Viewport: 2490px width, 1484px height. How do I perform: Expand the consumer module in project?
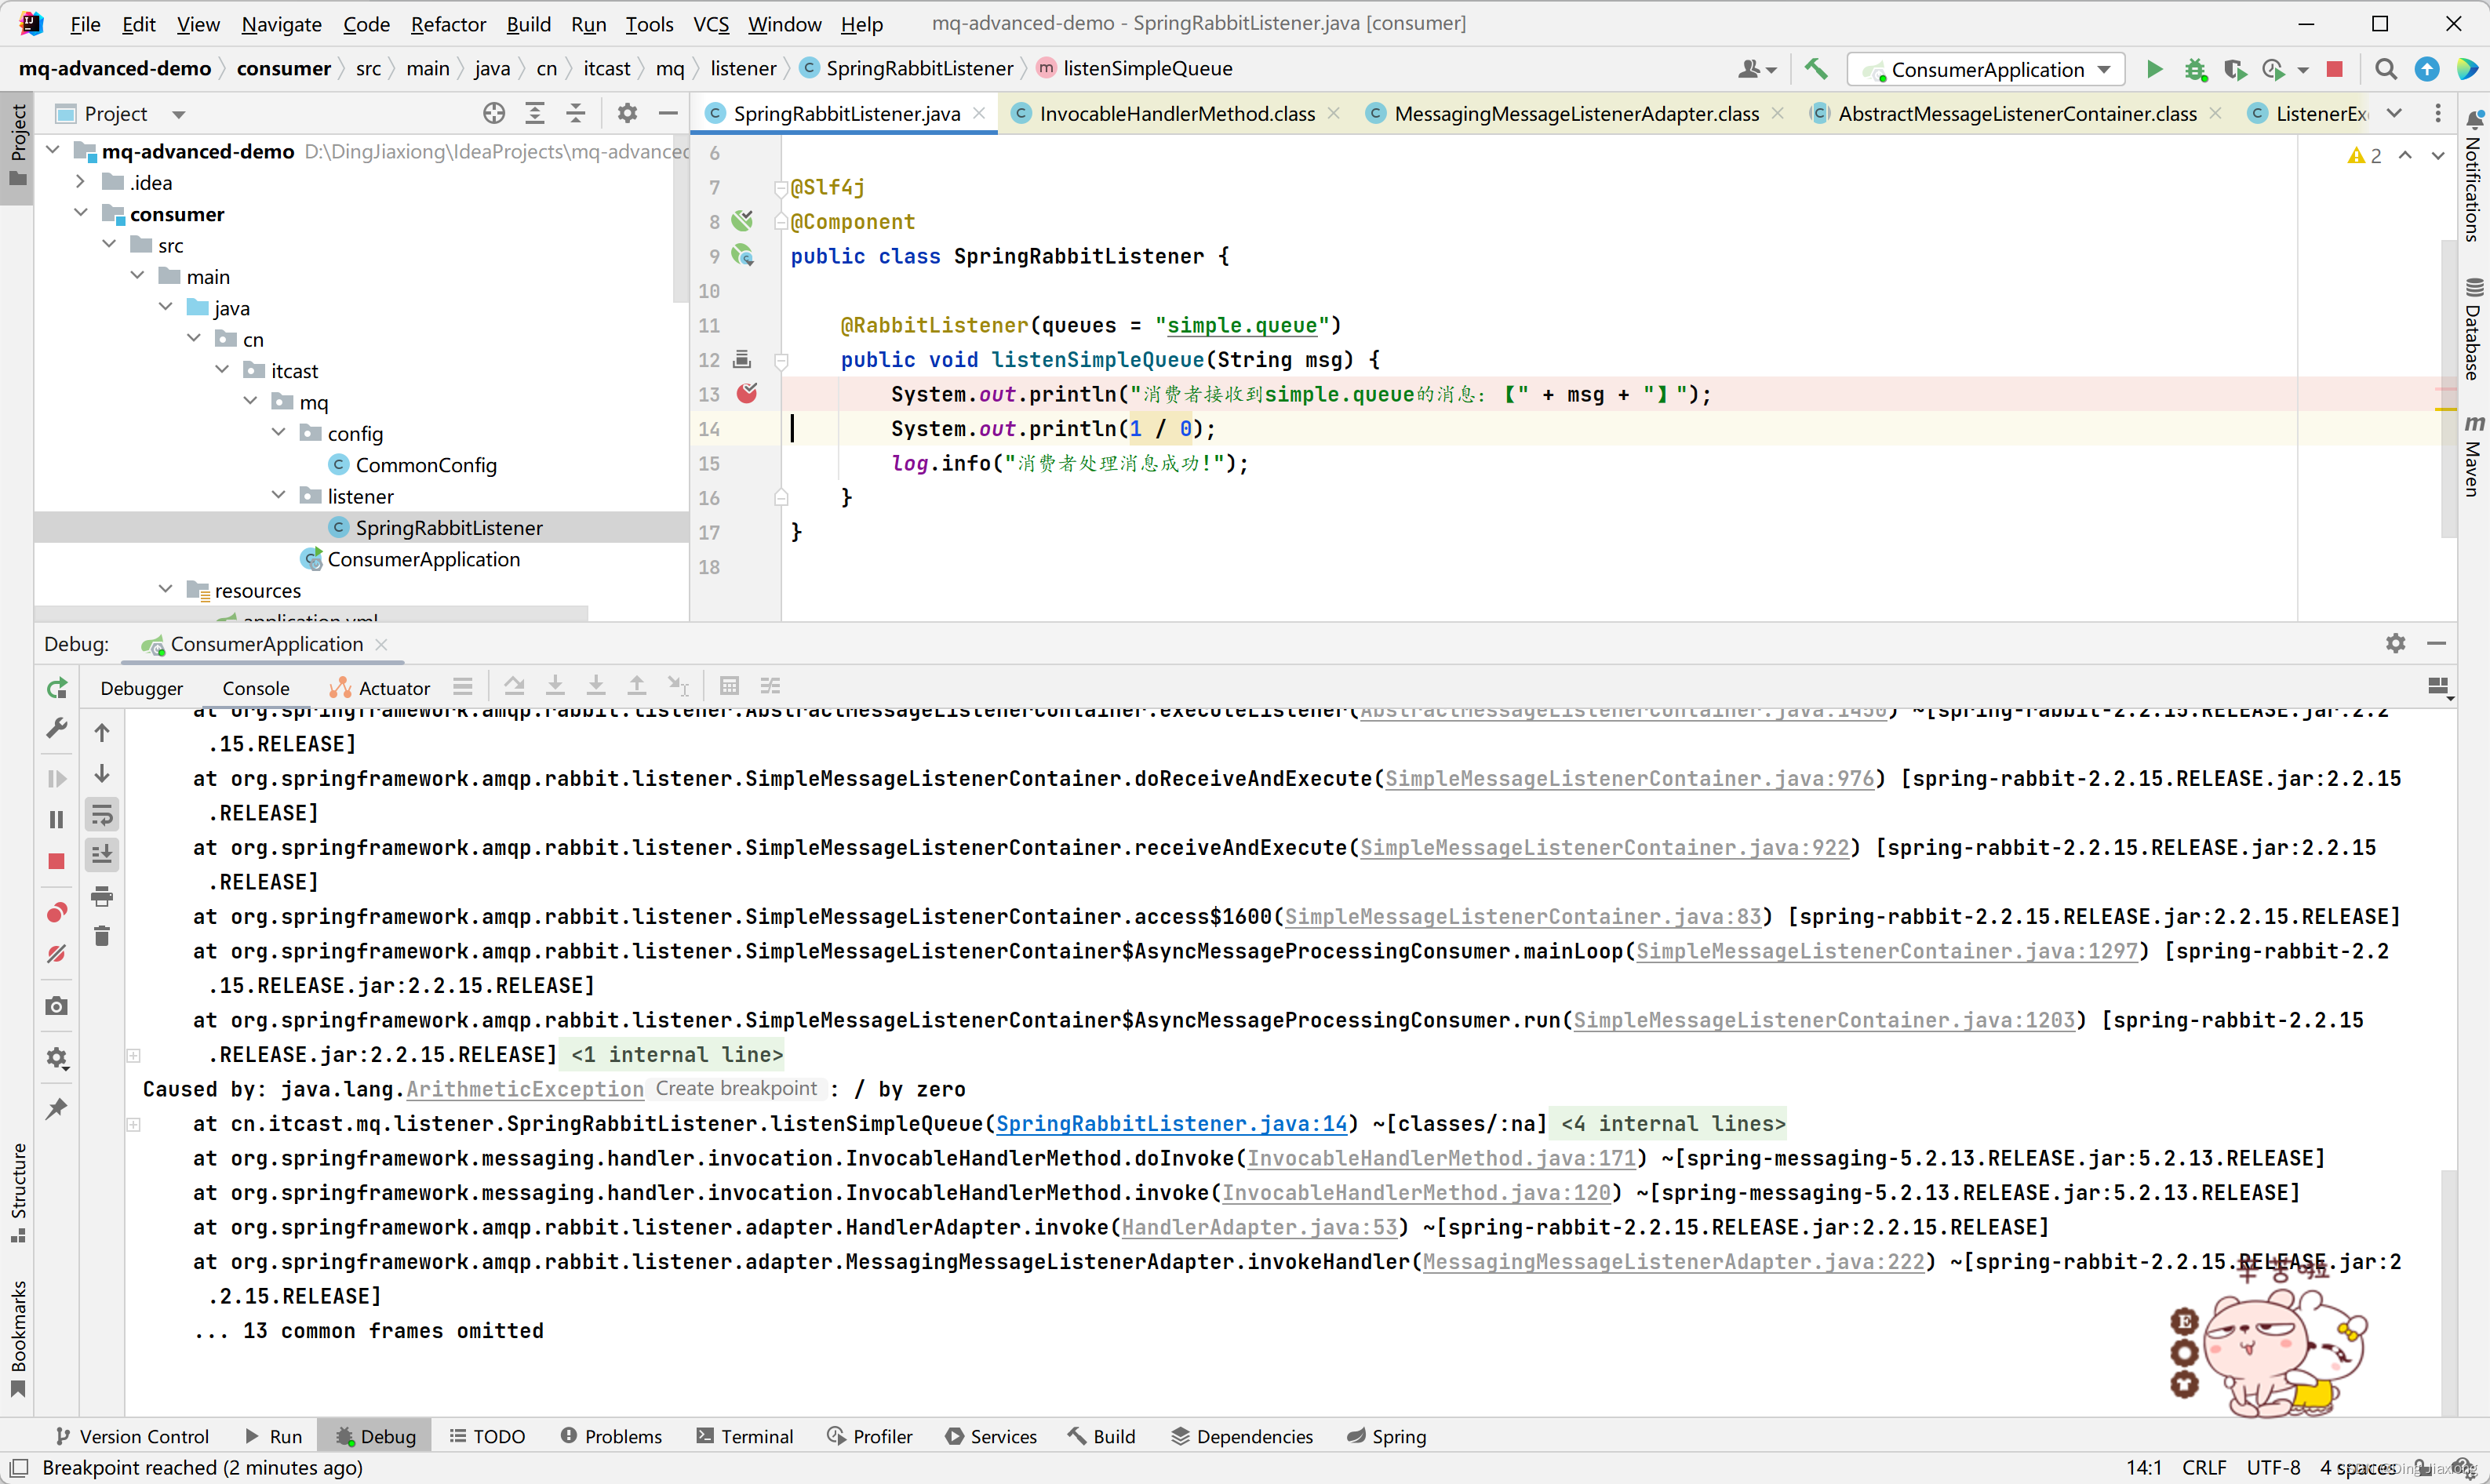click(x=83, y=214)
